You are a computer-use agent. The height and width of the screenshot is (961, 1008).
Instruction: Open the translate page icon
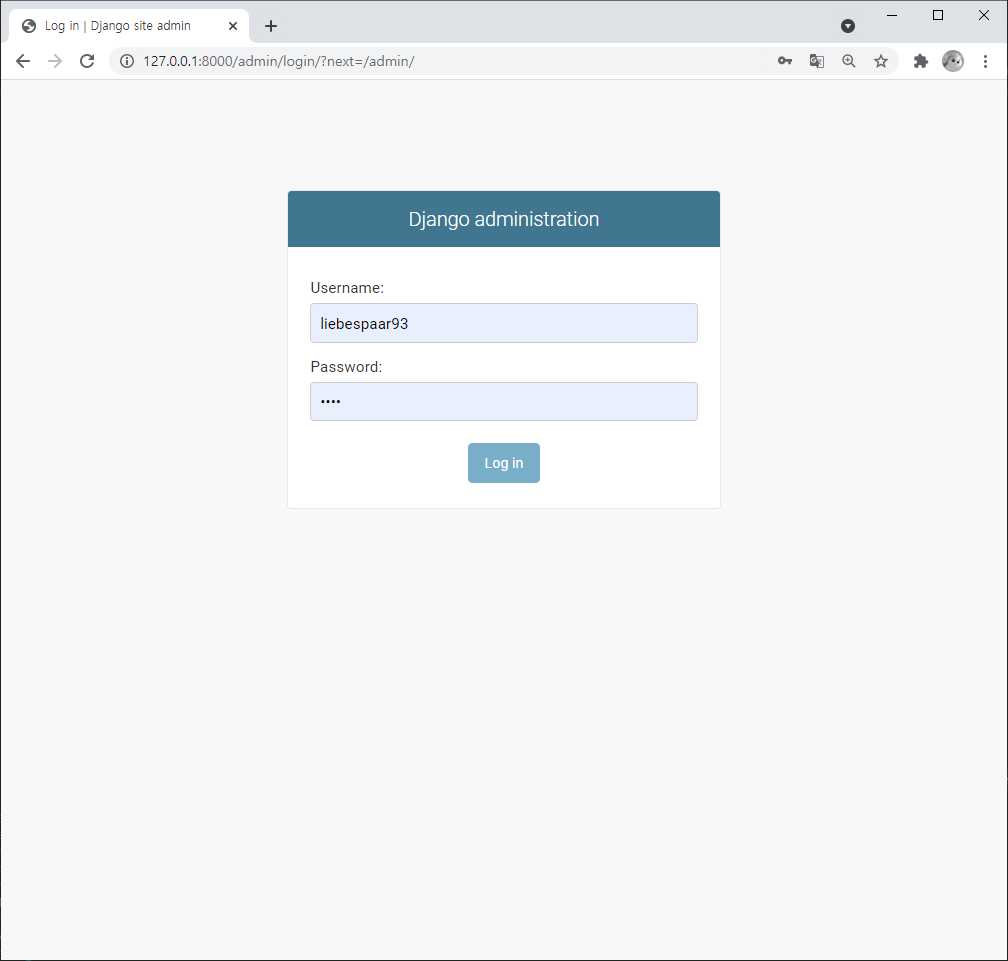click(x=817, y=61)
